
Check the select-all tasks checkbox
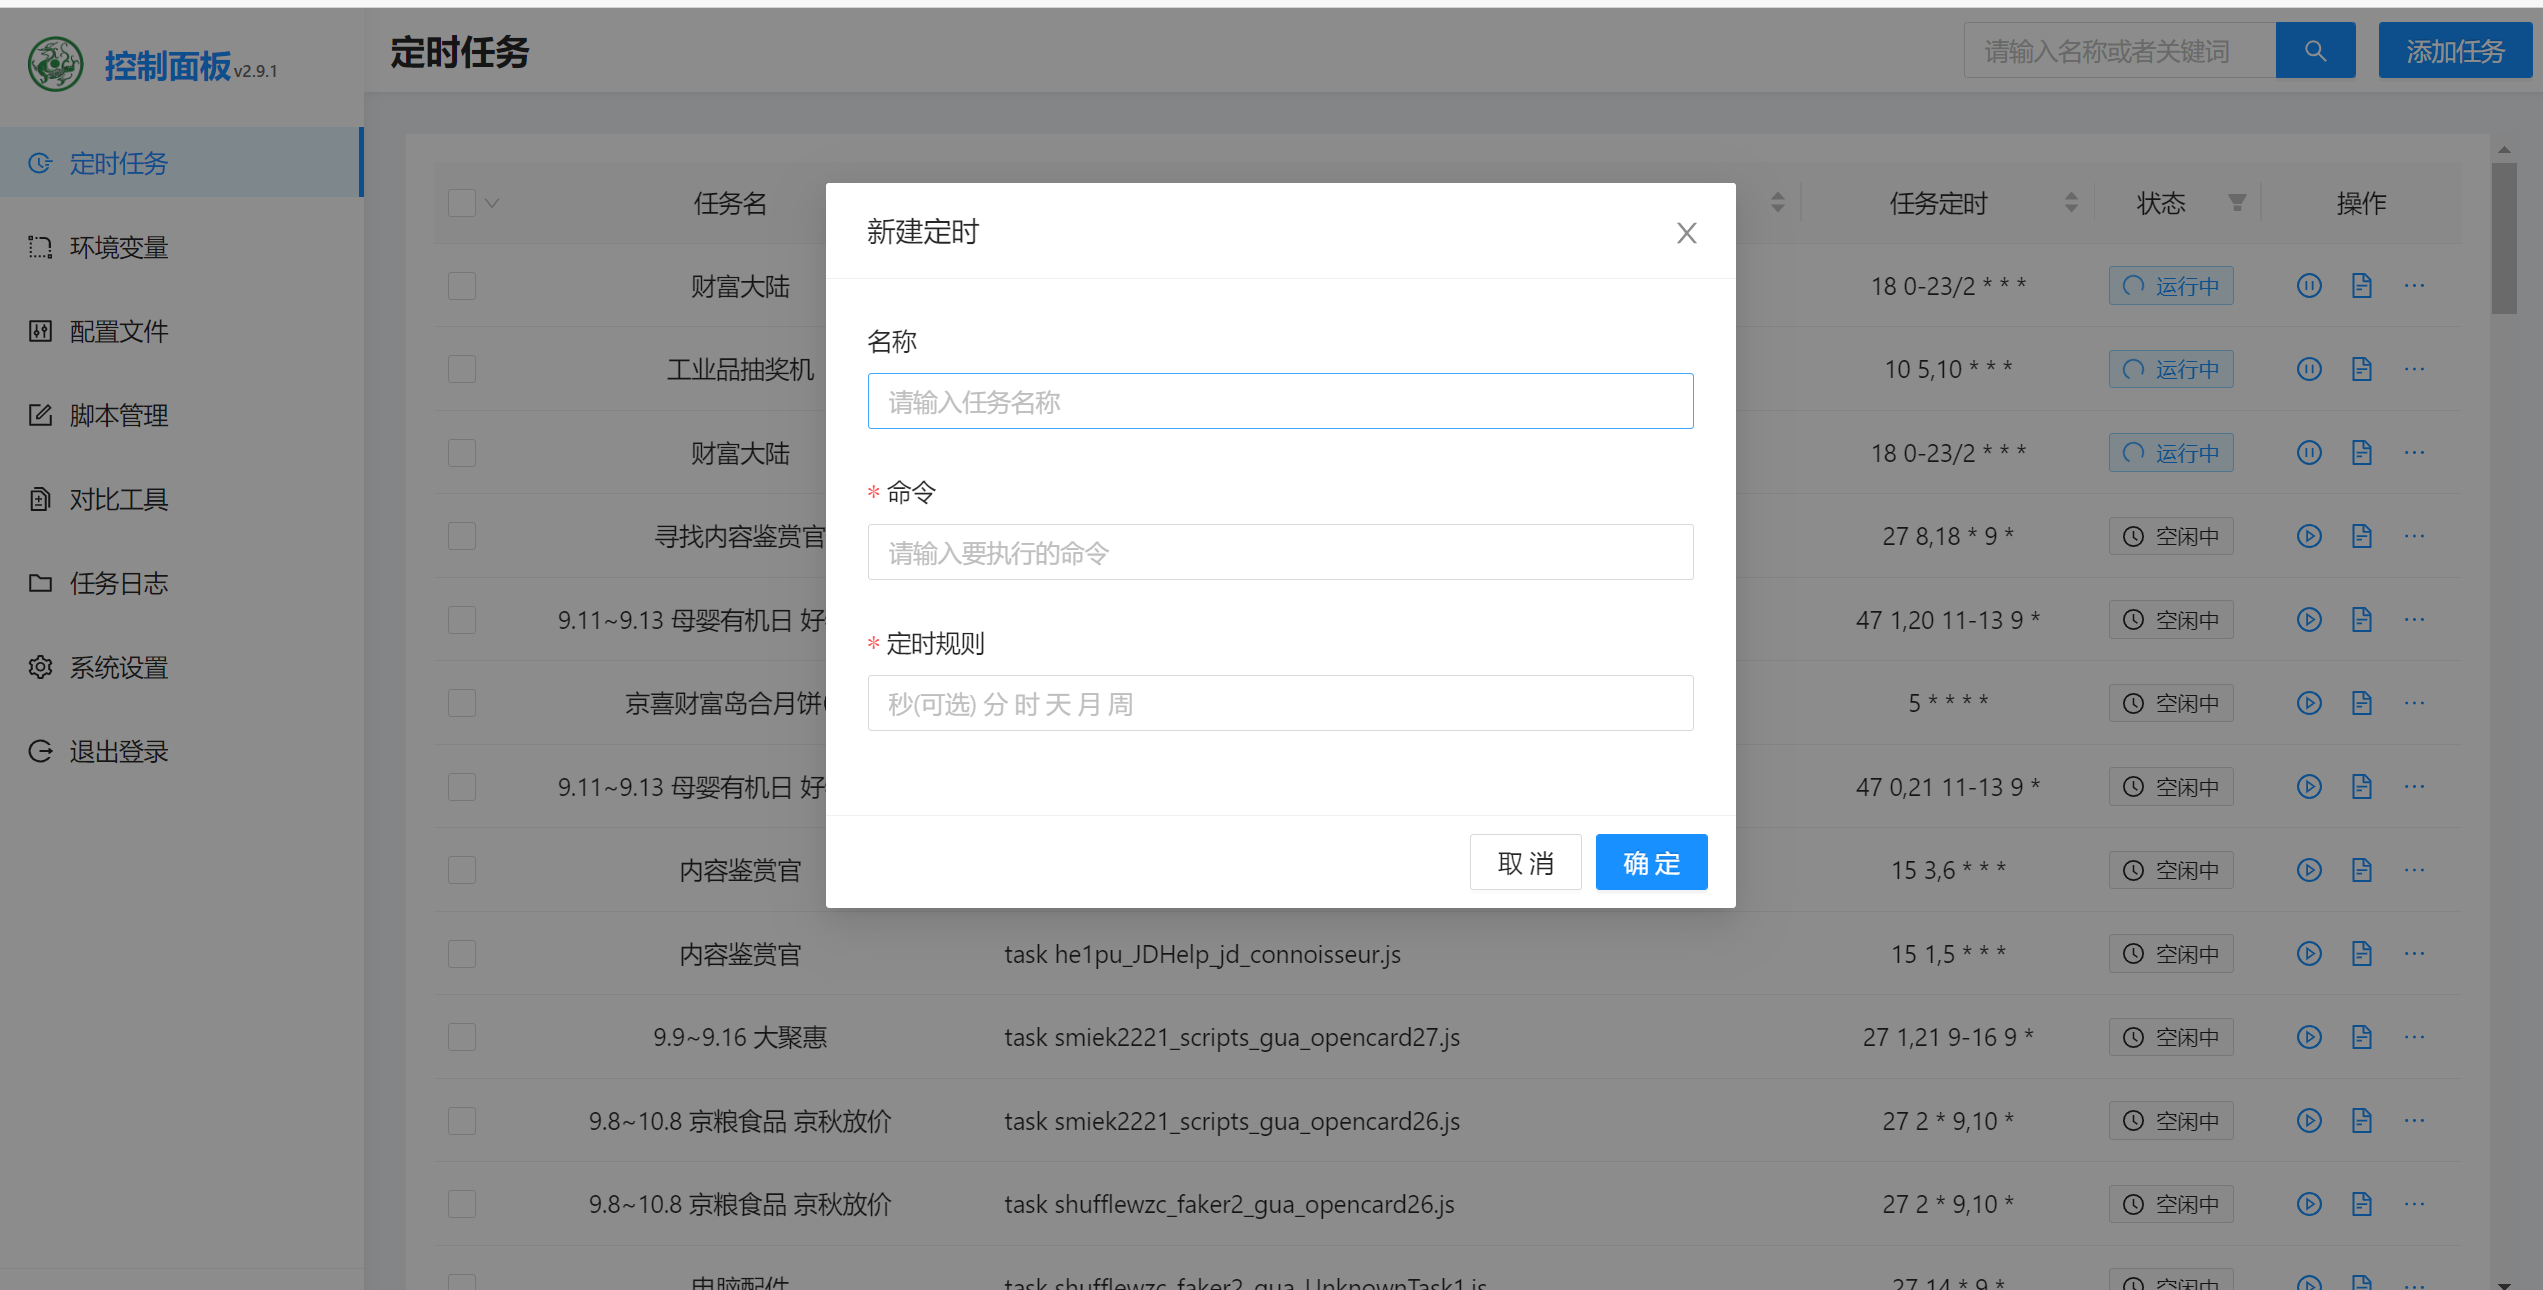pos(461,202)
